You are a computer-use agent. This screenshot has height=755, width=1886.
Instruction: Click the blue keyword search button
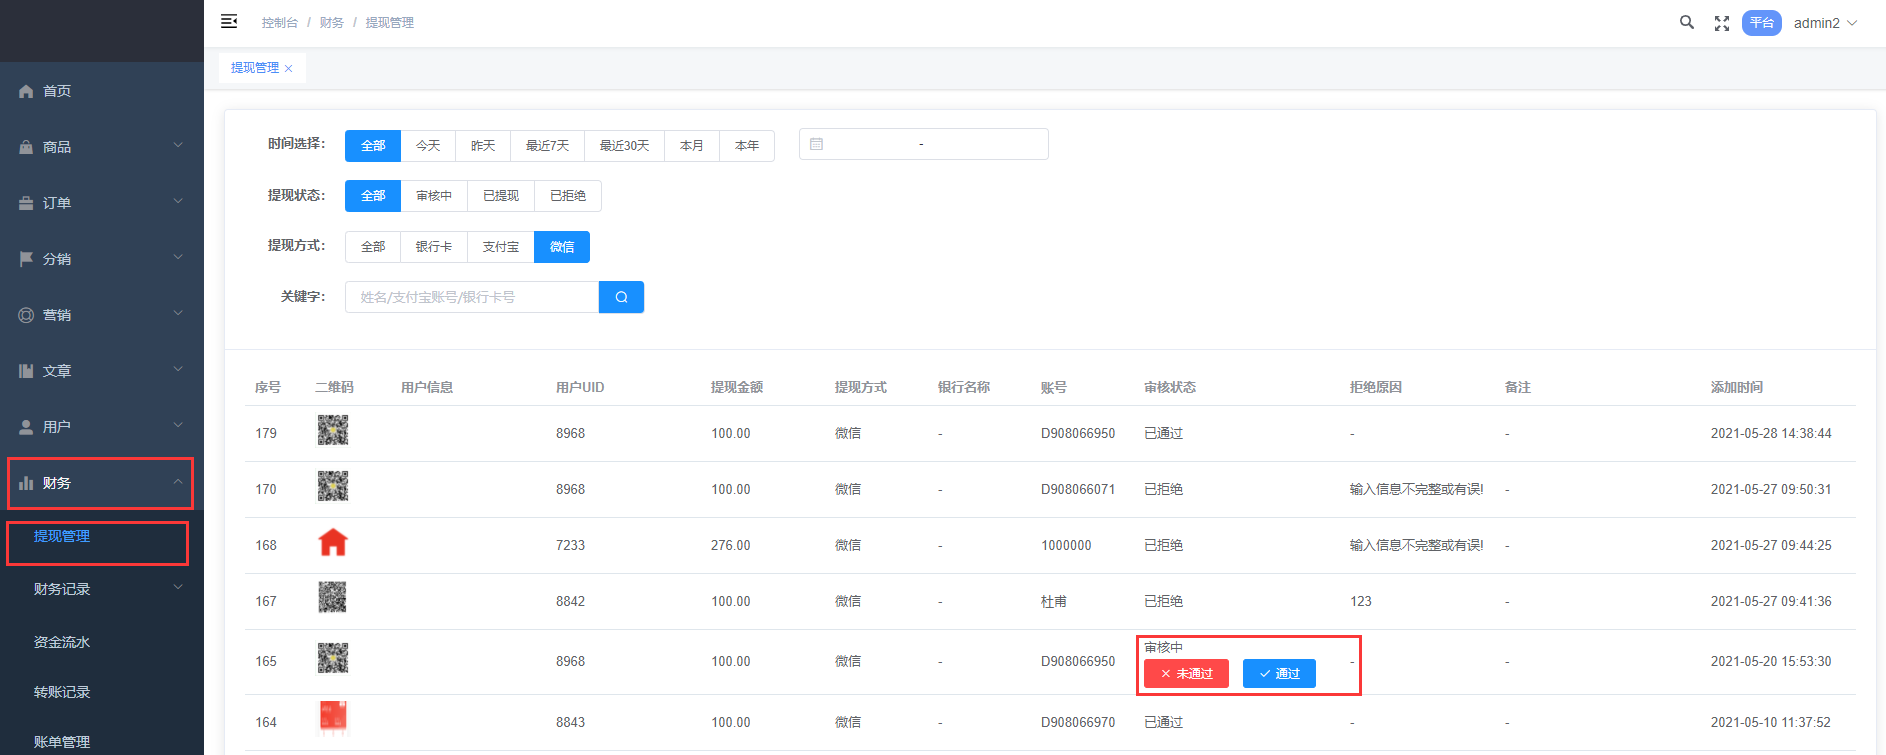pos(621,297)
